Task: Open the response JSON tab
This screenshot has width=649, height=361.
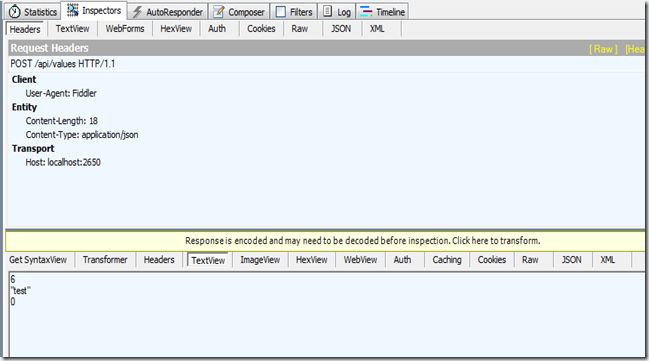Action: point(571,260)
